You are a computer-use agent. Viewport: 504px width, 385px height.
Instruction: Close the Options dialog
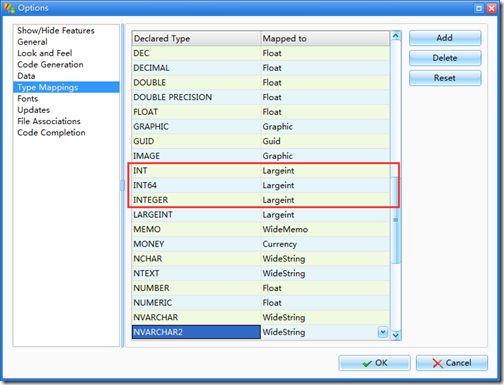coord(491,8)
